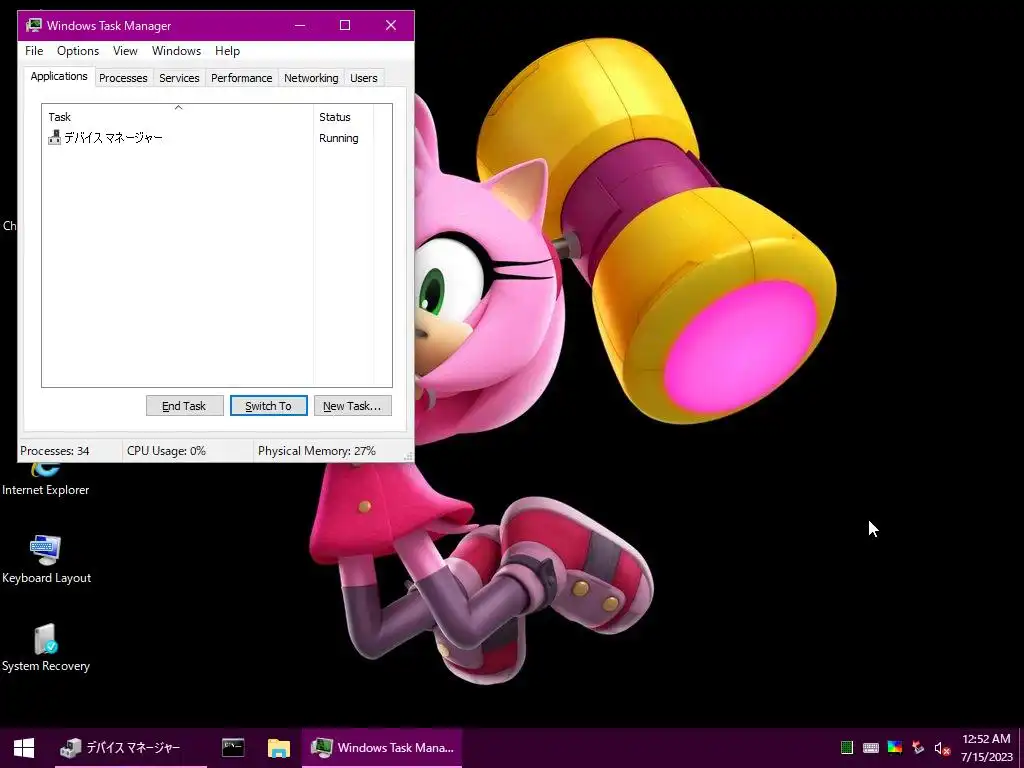This screenshot has width=1024, height=768.
Task: Open the Windows Start menu
Action: (24, 748)
